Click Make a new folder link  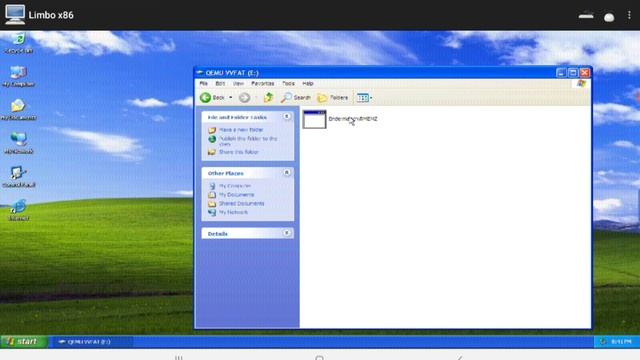pos(241,130)
